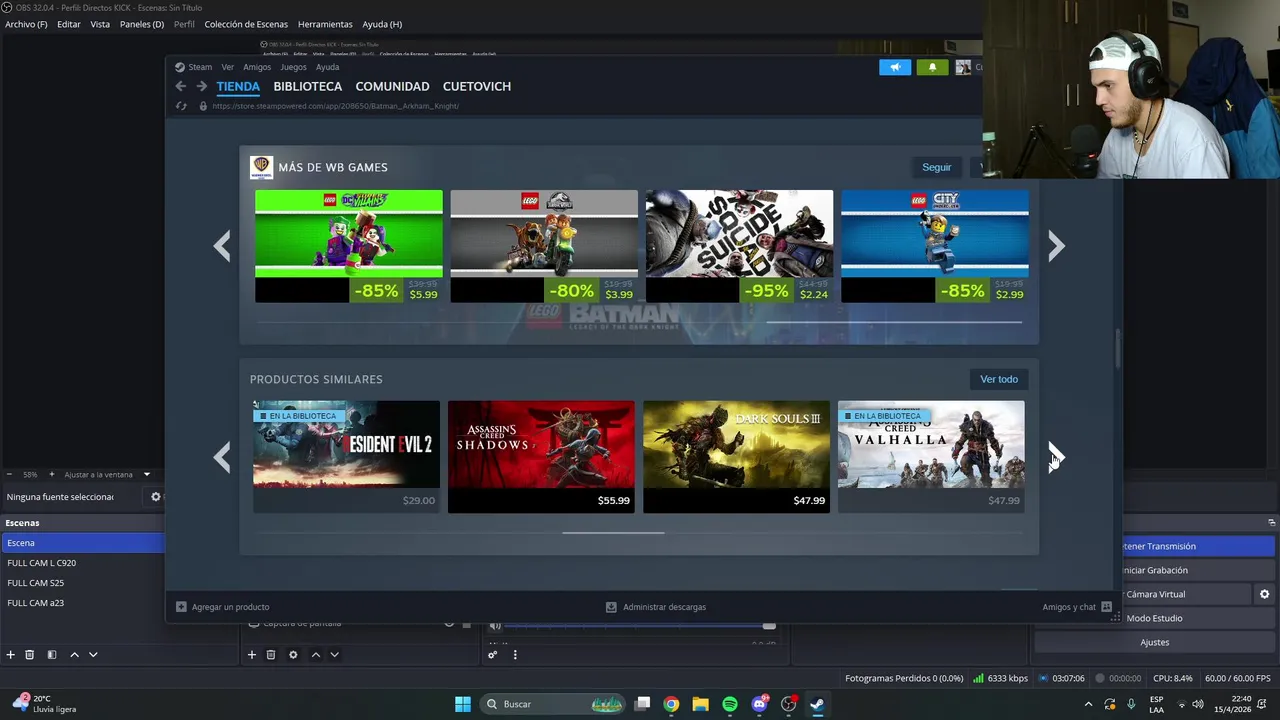Open OBS scene filters icon
This screenshot has height=720, width=1280.
(52, 655)
